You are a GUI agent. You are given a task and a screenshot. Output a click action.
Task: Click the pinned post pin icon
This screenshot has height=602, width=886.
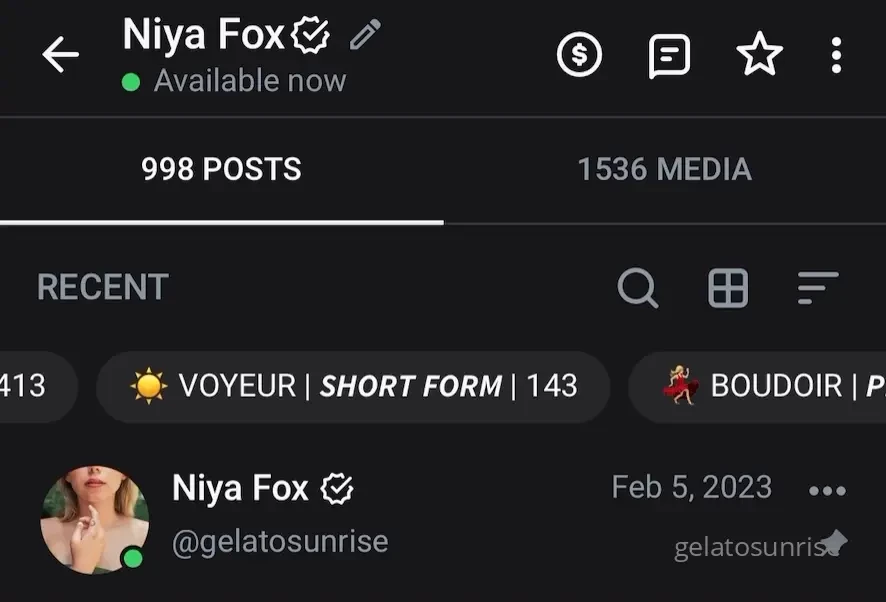pos(833,543)
